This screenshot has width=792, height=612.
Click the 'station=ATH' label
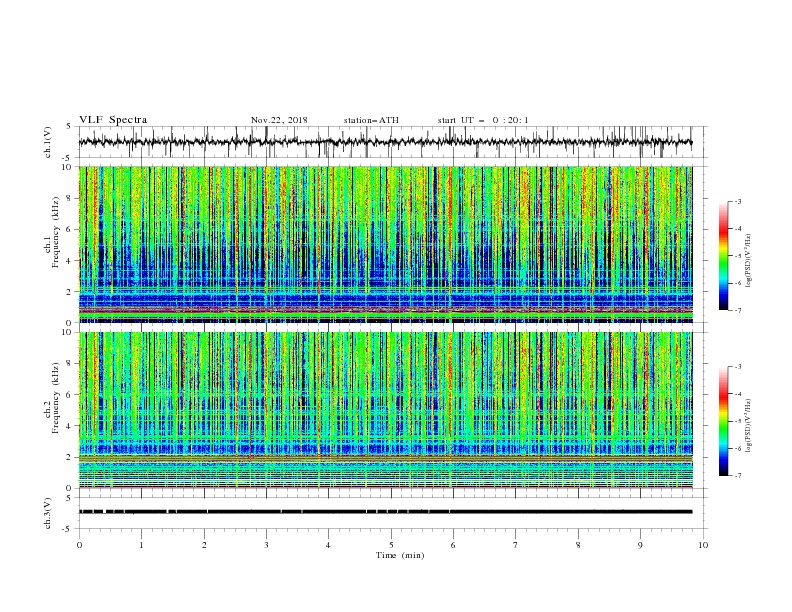[x=371, y=120]
